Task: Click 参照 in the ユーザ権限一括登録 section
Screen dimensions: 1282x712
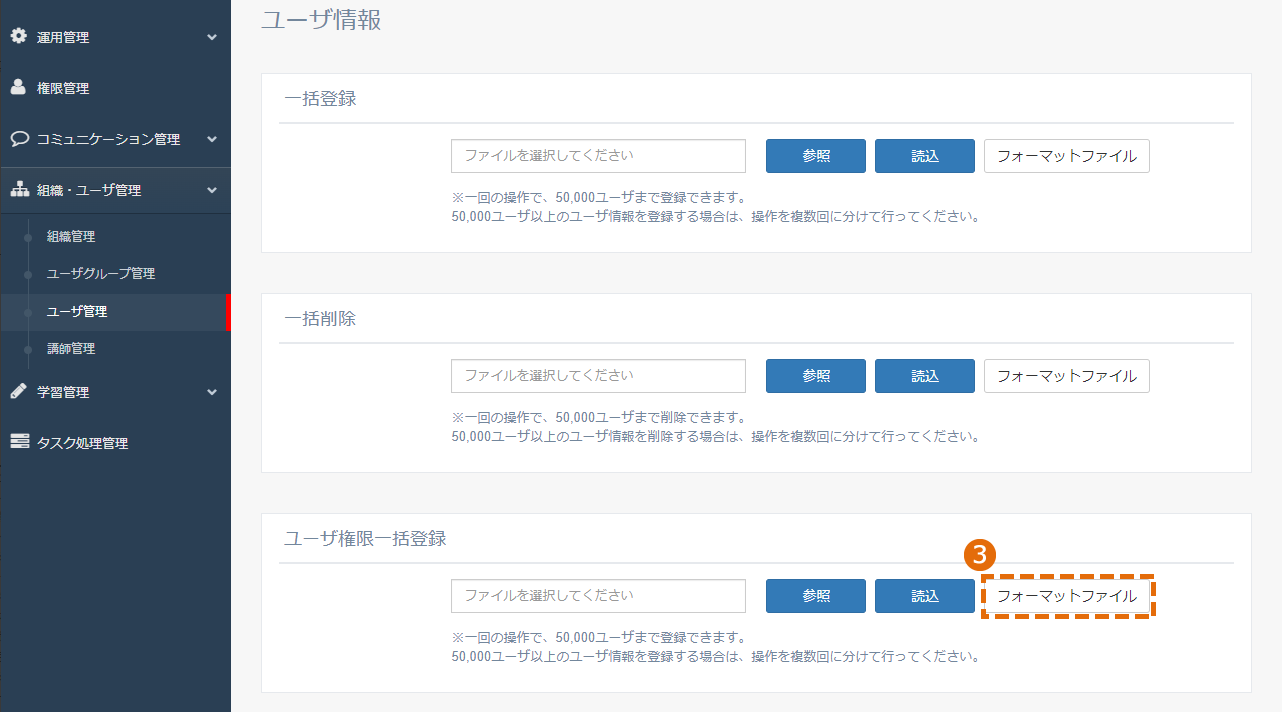Action: 816,596
